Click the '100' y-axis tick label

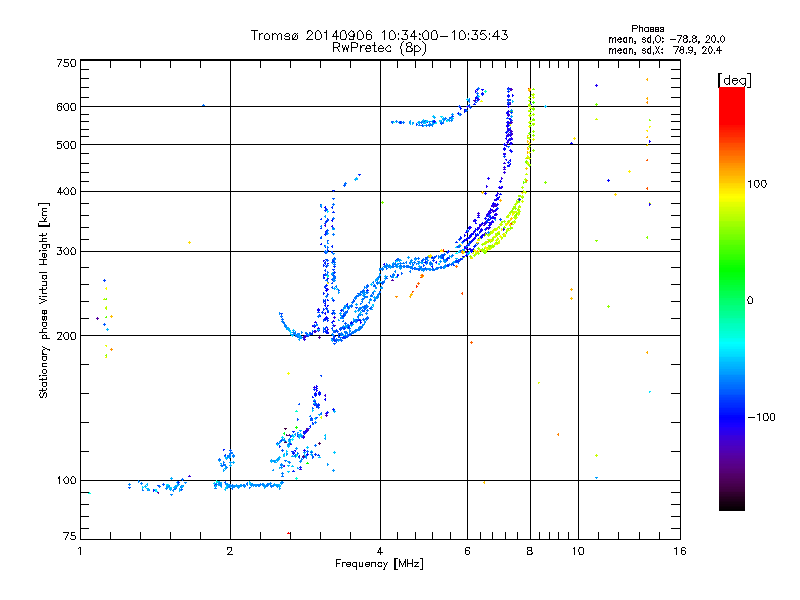66,481
